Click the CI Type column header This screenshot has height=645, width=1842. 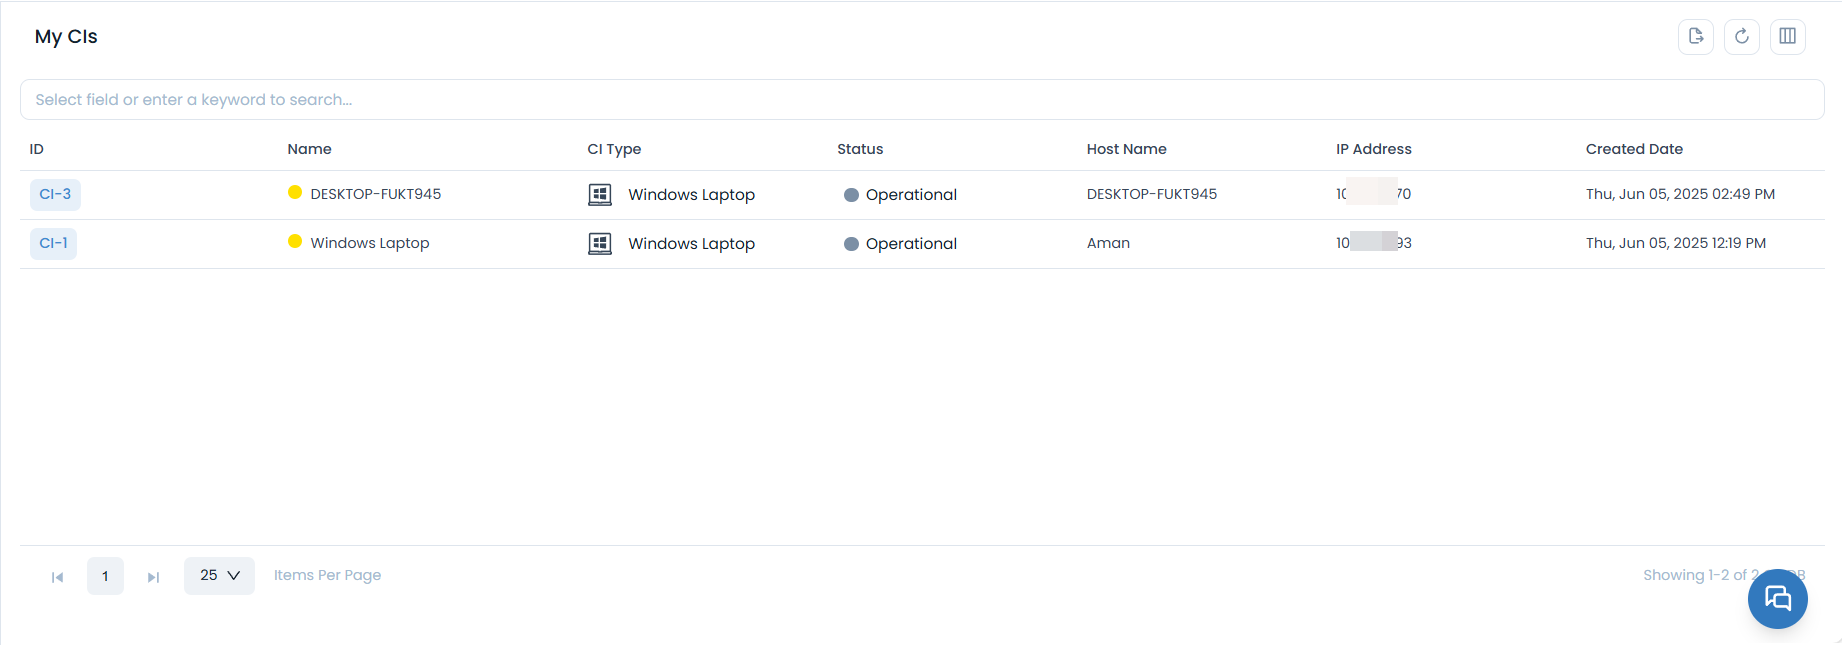(614, 149)
